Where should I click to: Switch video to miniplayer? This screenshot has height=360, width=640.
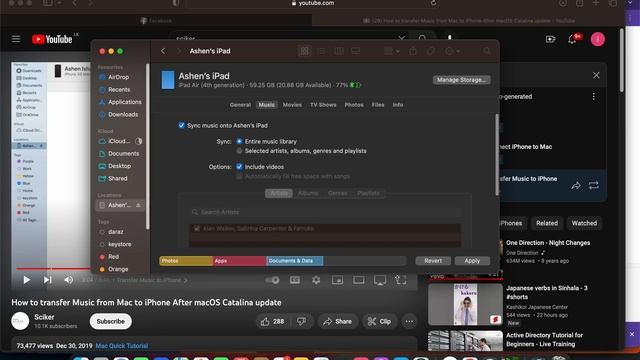[337, 280]
